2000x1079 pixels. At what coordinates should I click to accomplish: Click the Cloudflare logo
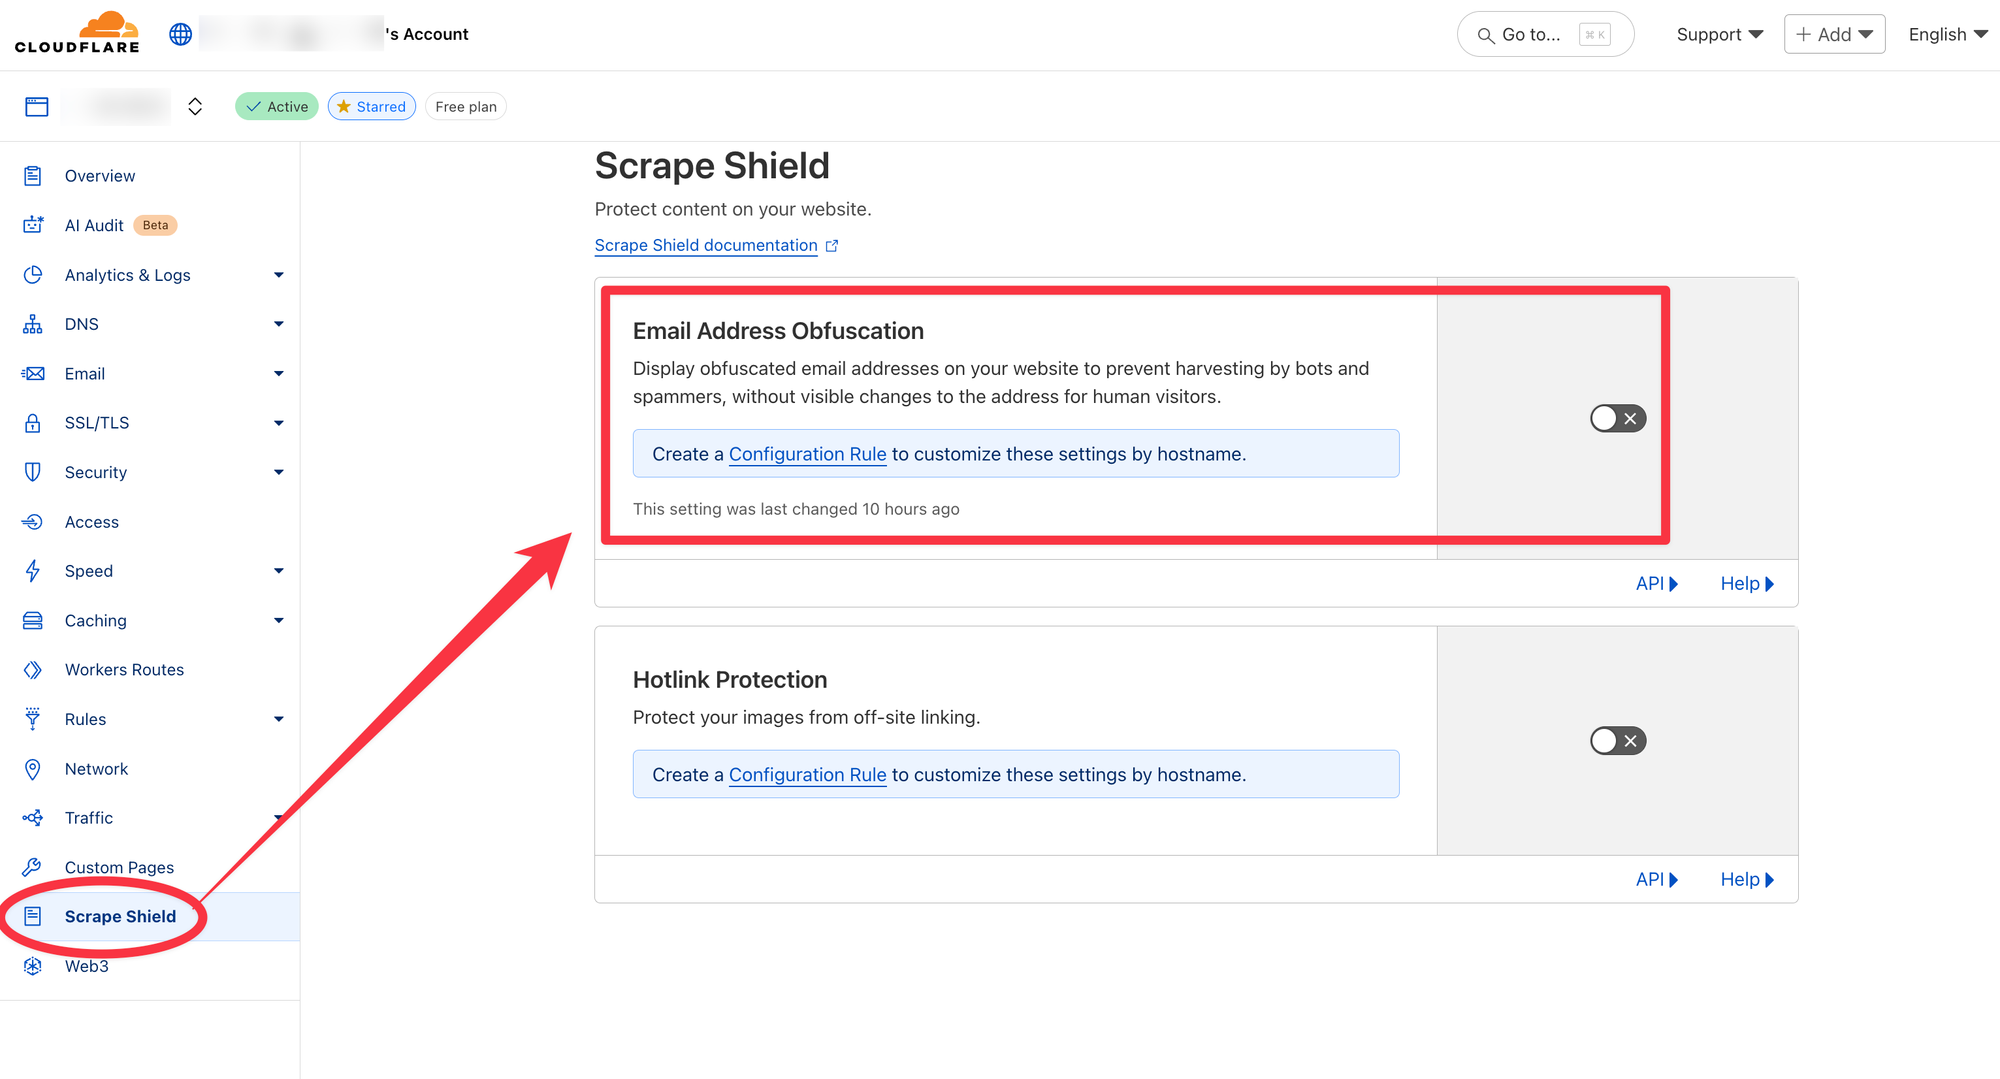coord(78,34)
